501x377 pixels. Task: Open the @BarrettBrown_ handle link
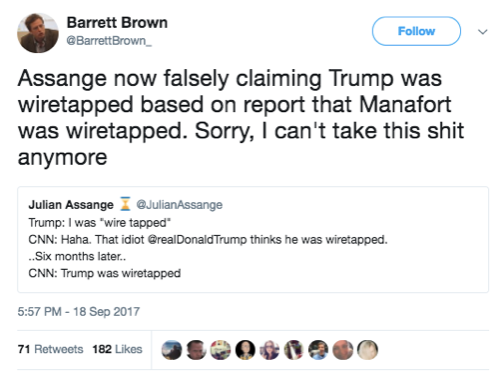pyautogui.click(x=109, y=41)
